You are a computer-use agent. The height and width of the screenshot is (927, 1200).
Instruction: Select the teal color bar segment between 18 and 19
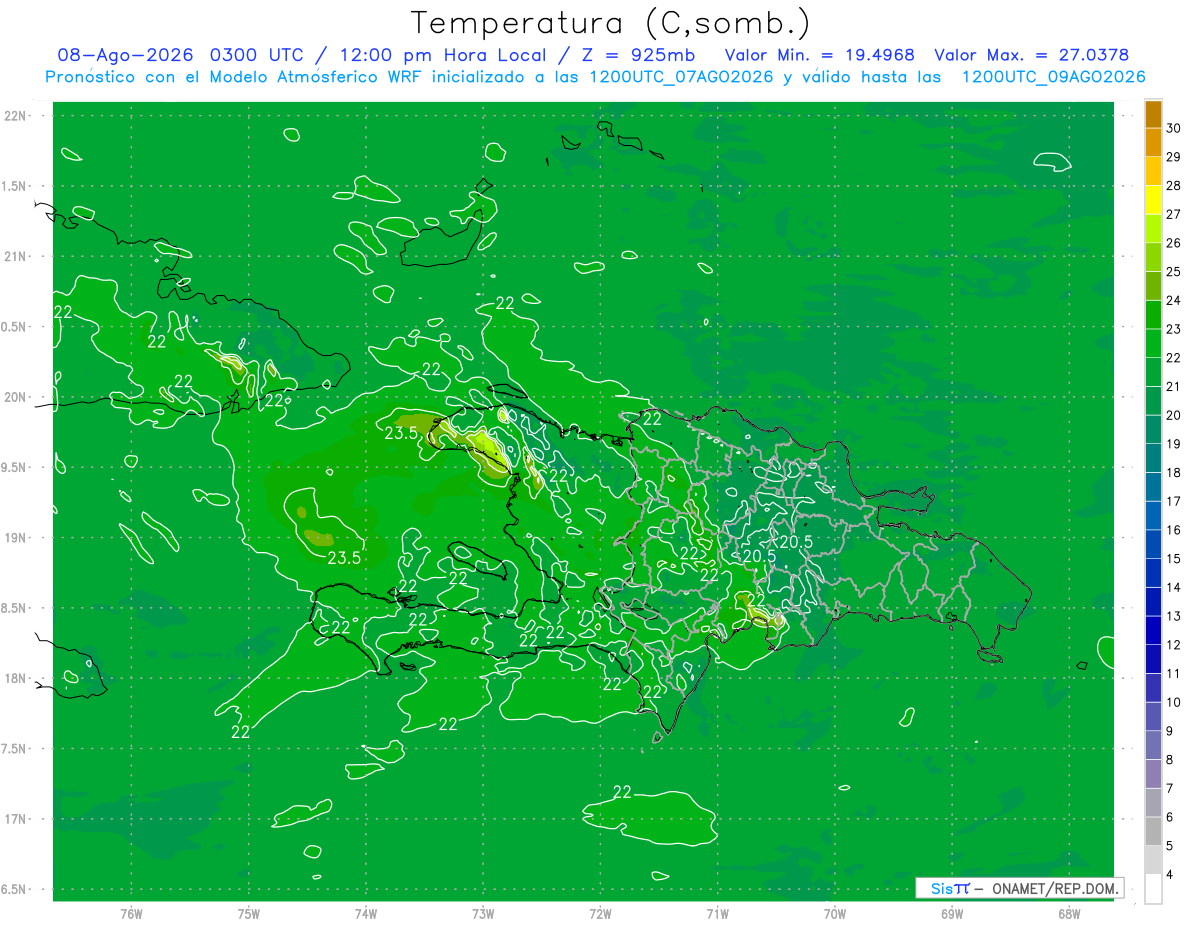tap(1153, 458)
